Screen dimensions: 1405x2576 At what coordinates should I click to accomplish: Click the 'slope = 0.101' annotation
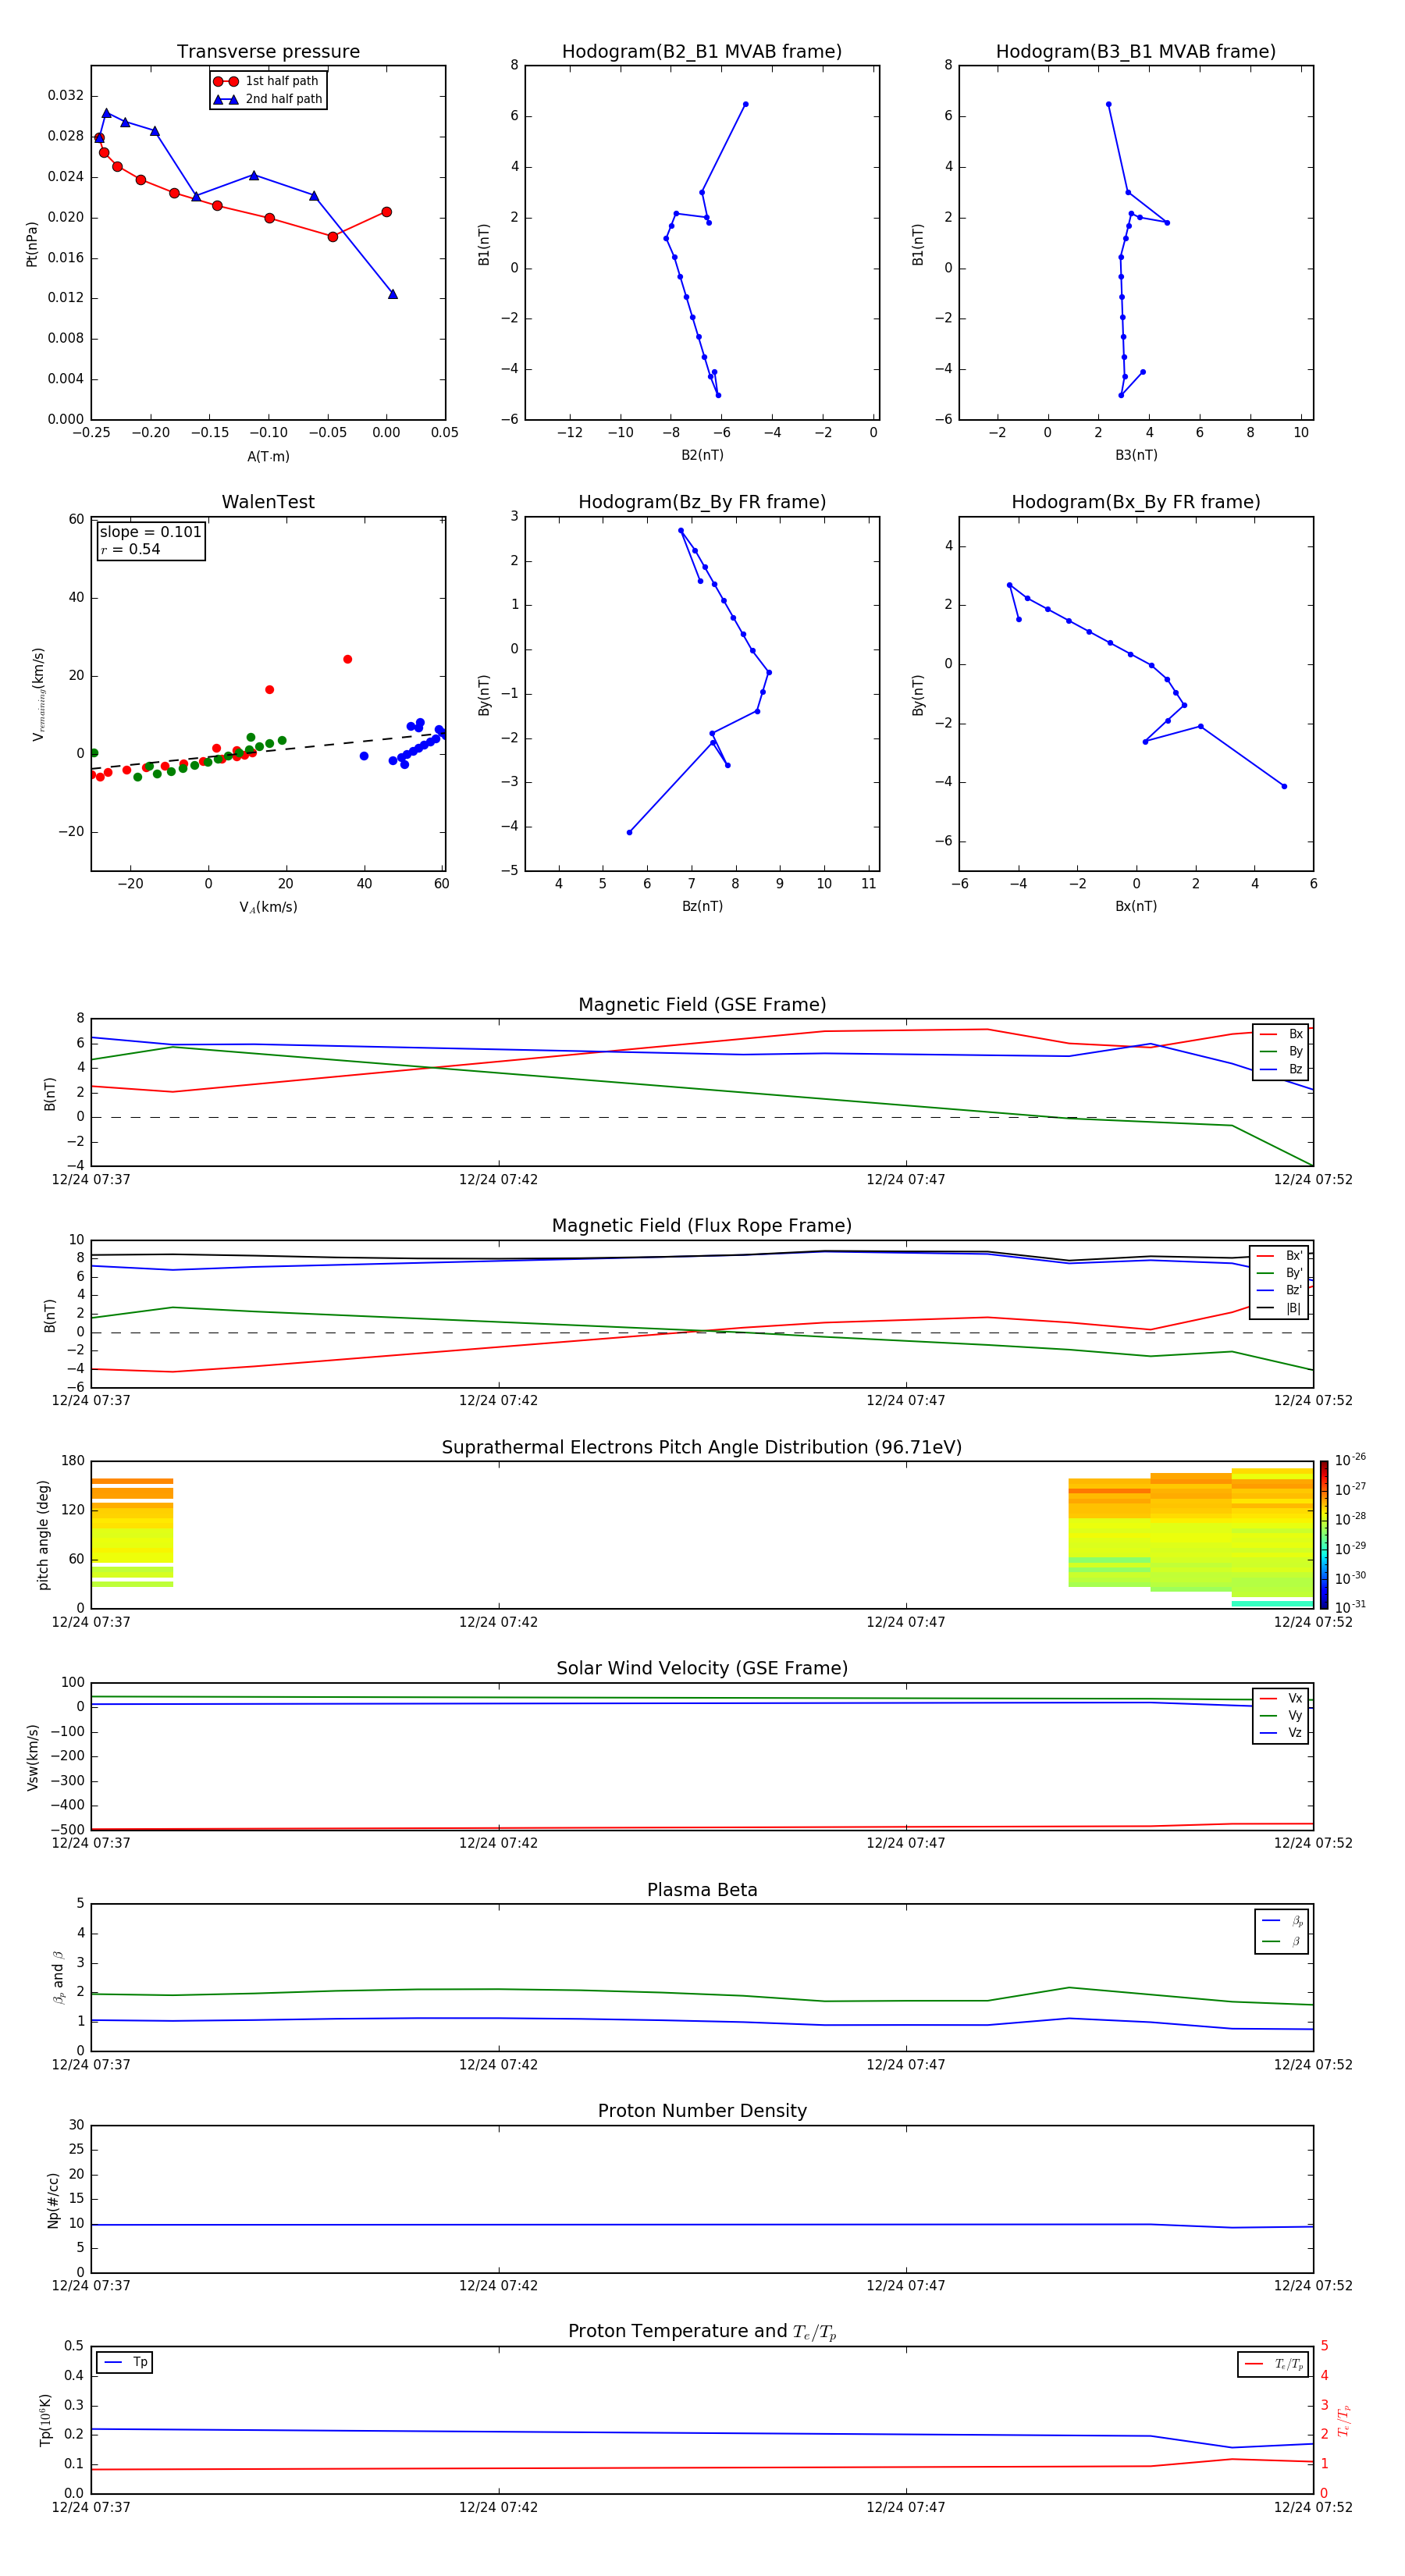151,532
